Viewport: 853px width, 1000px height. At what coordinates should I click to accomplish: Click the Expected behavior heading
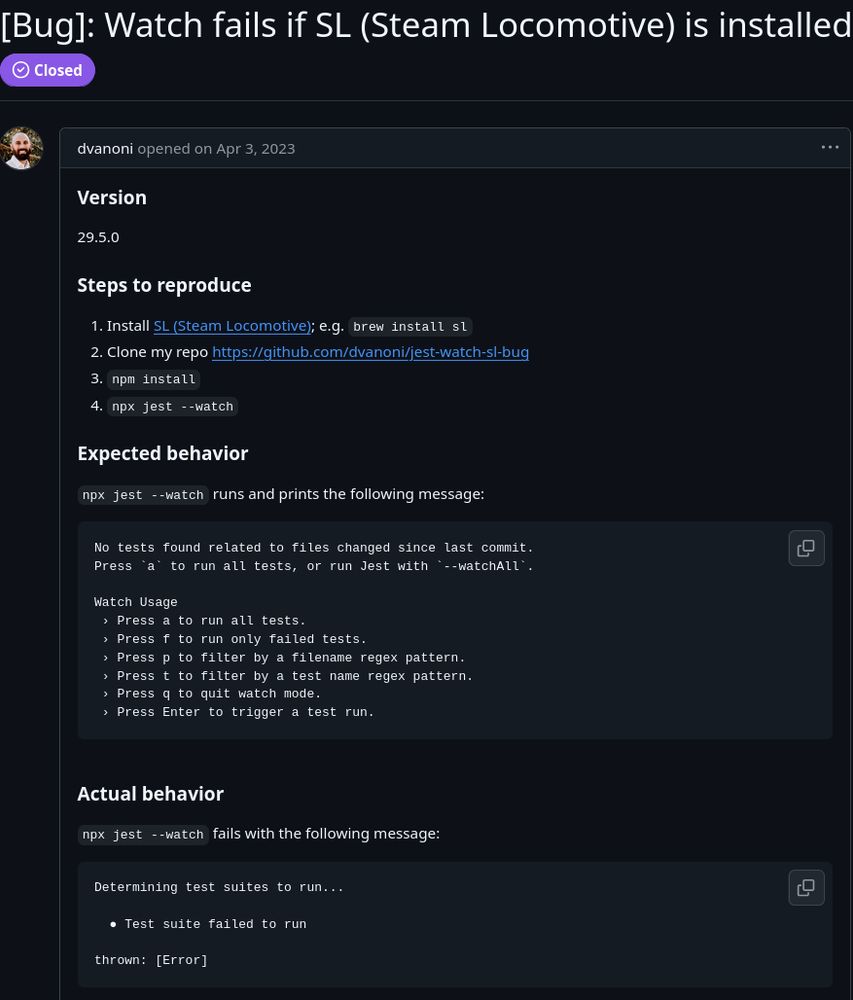(162, 453)
